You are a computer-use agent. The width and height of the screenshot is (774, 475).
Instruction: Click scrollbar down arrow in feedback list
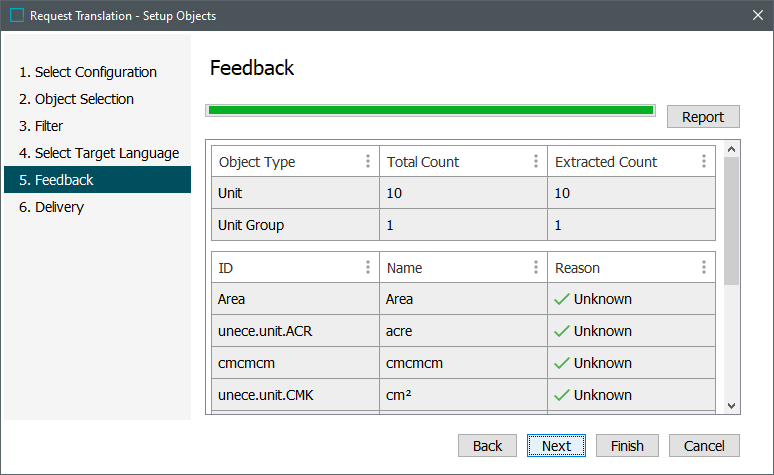coord(731,405)
